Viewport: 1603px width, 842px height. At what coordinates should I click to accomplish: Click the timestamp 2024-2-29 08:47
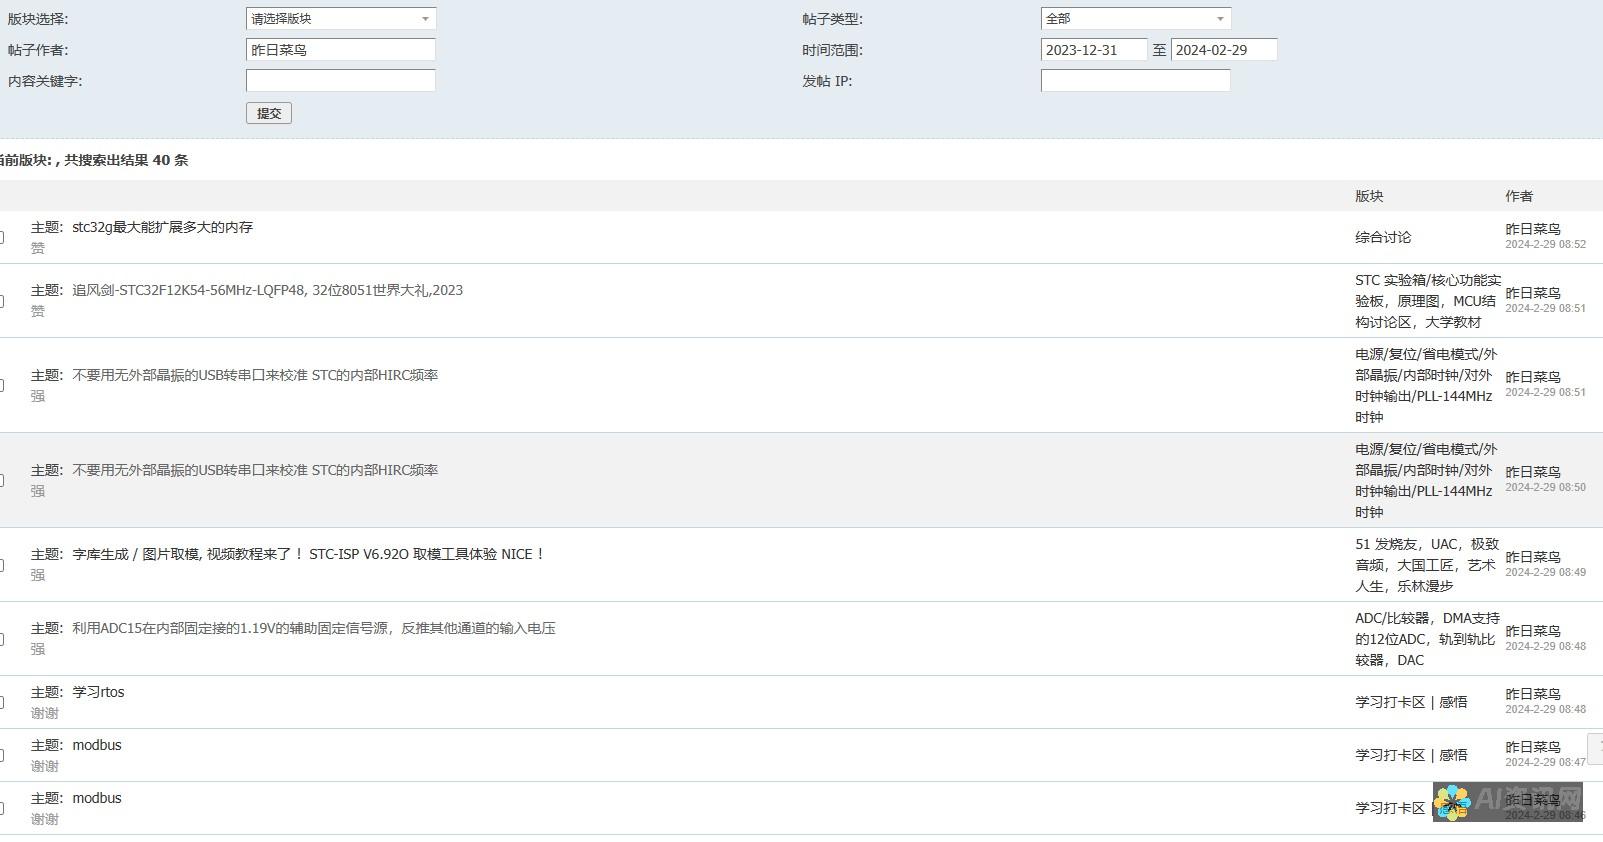1545,762
